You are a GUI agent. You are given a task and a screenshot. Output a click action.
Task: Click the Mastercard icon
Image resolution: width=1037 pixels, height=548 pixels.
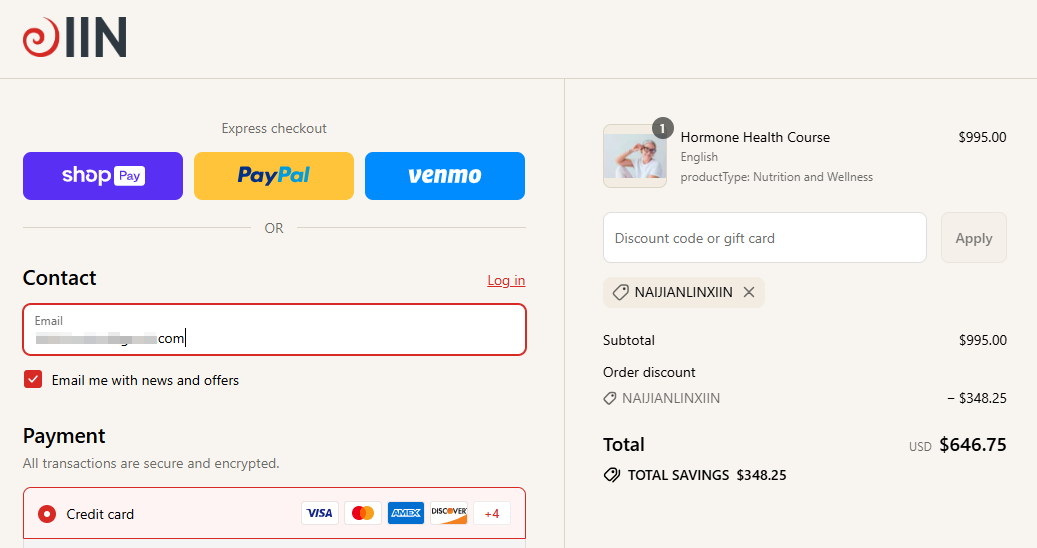coord(363,513)
